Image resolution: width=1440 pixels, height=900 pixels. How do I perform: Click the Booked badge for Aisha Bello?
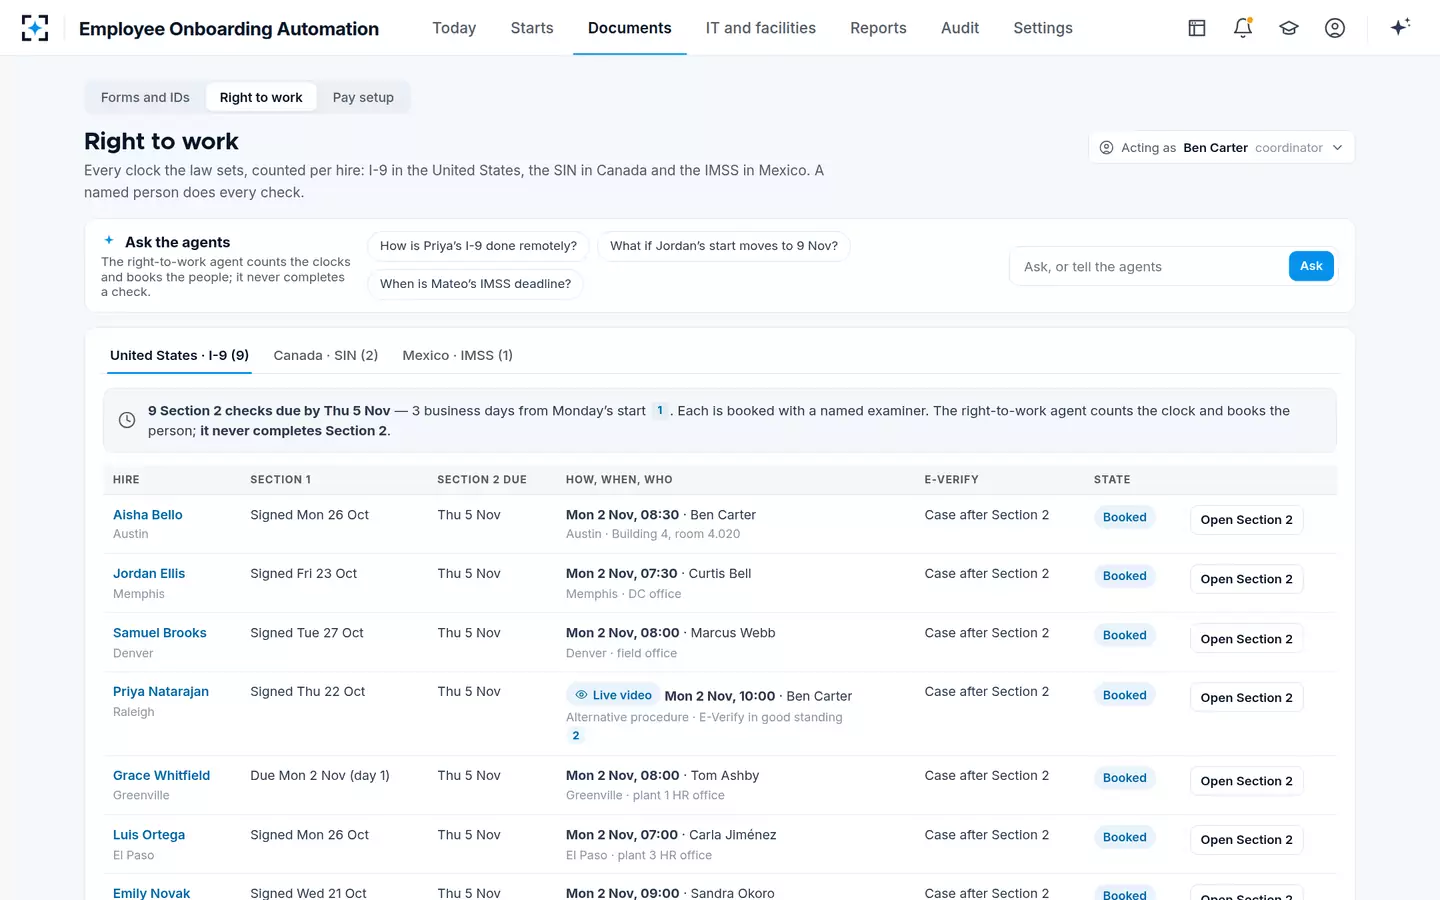(x=1125, y=517)
